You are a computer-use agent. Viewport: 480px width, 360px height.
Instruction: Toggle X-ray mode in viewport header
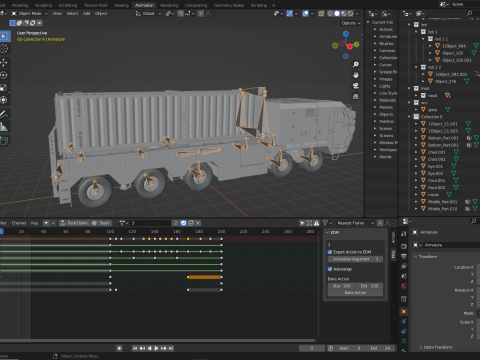(x=321, y=14)
